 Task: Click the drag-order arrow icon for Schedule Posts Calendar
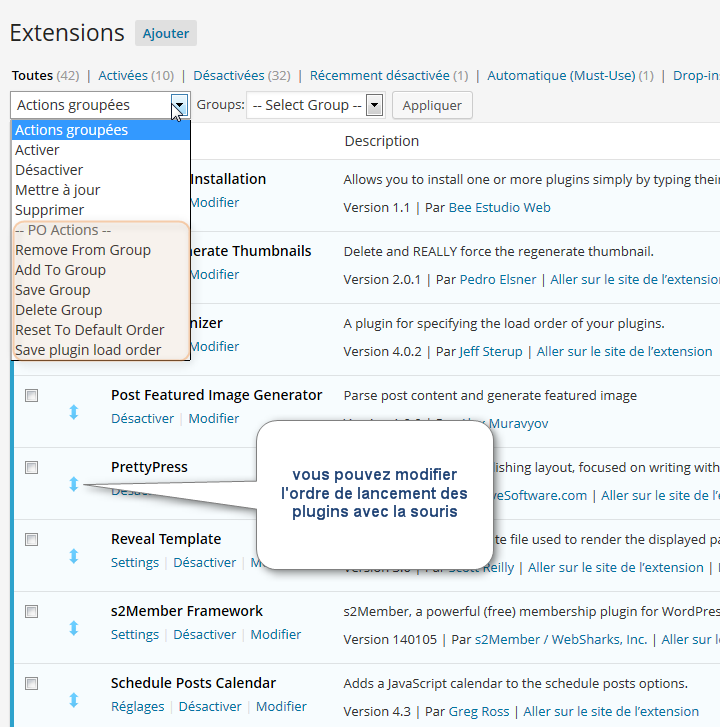click(x=74, y=700)
